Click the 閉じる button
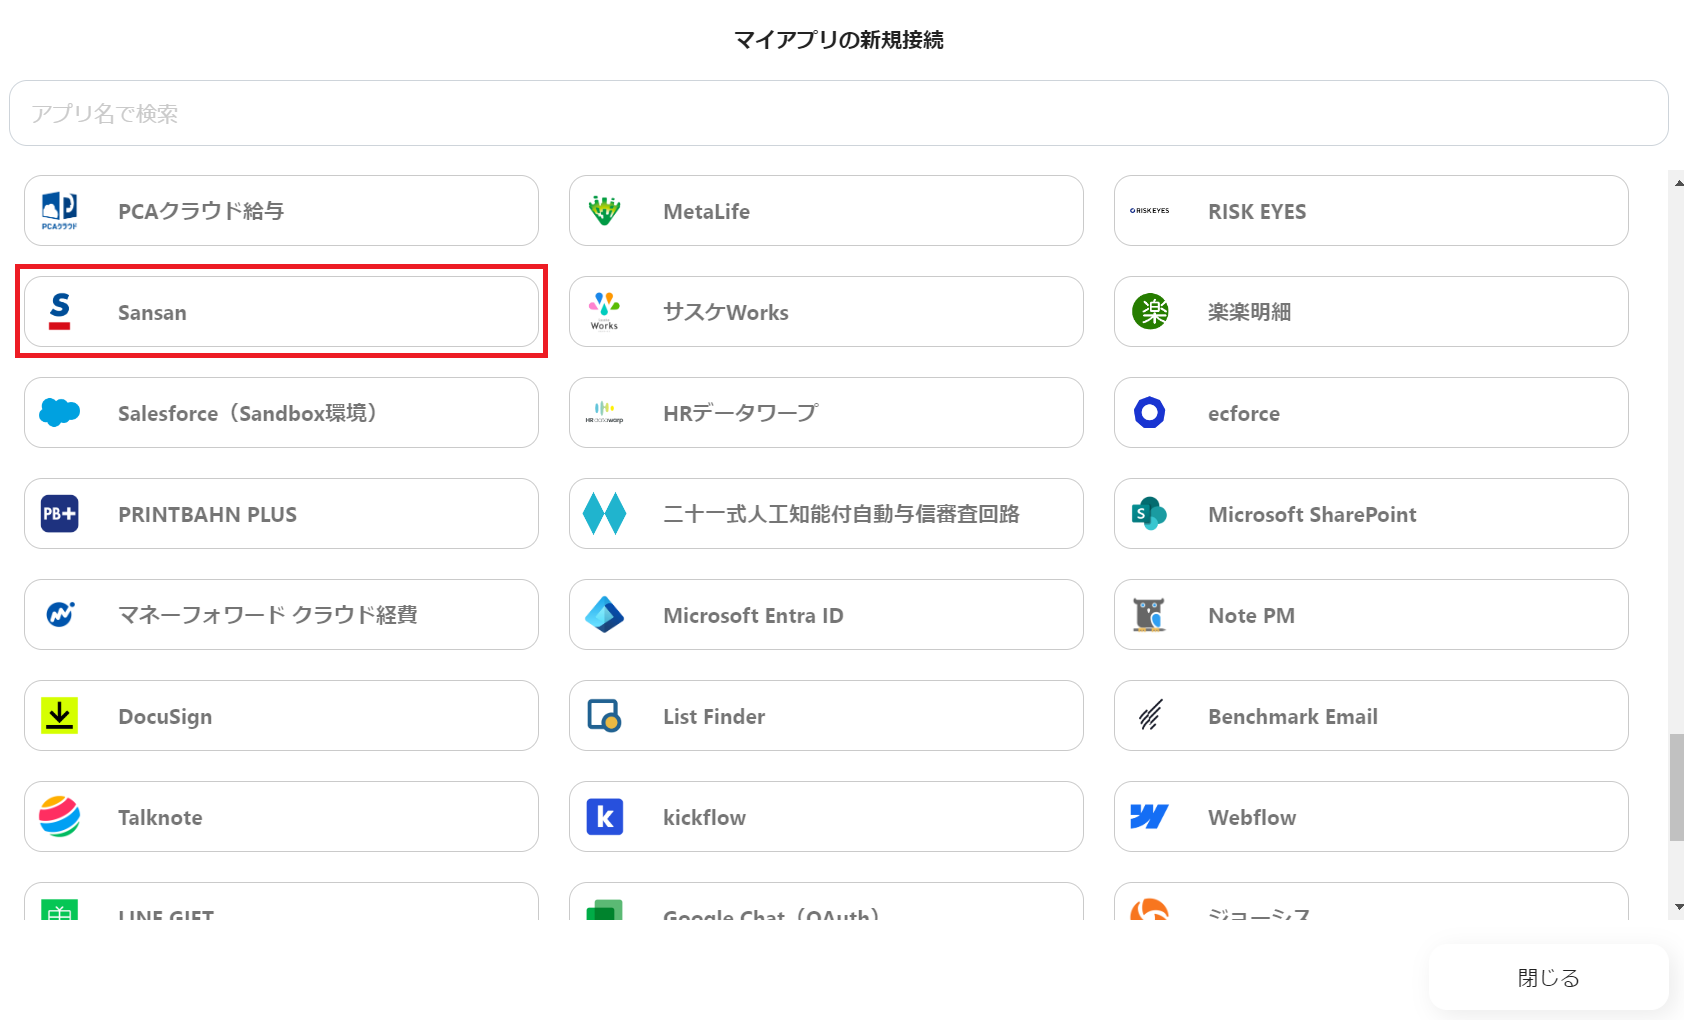This screenshot has height=1020, width=1684. coord(1548,977)
